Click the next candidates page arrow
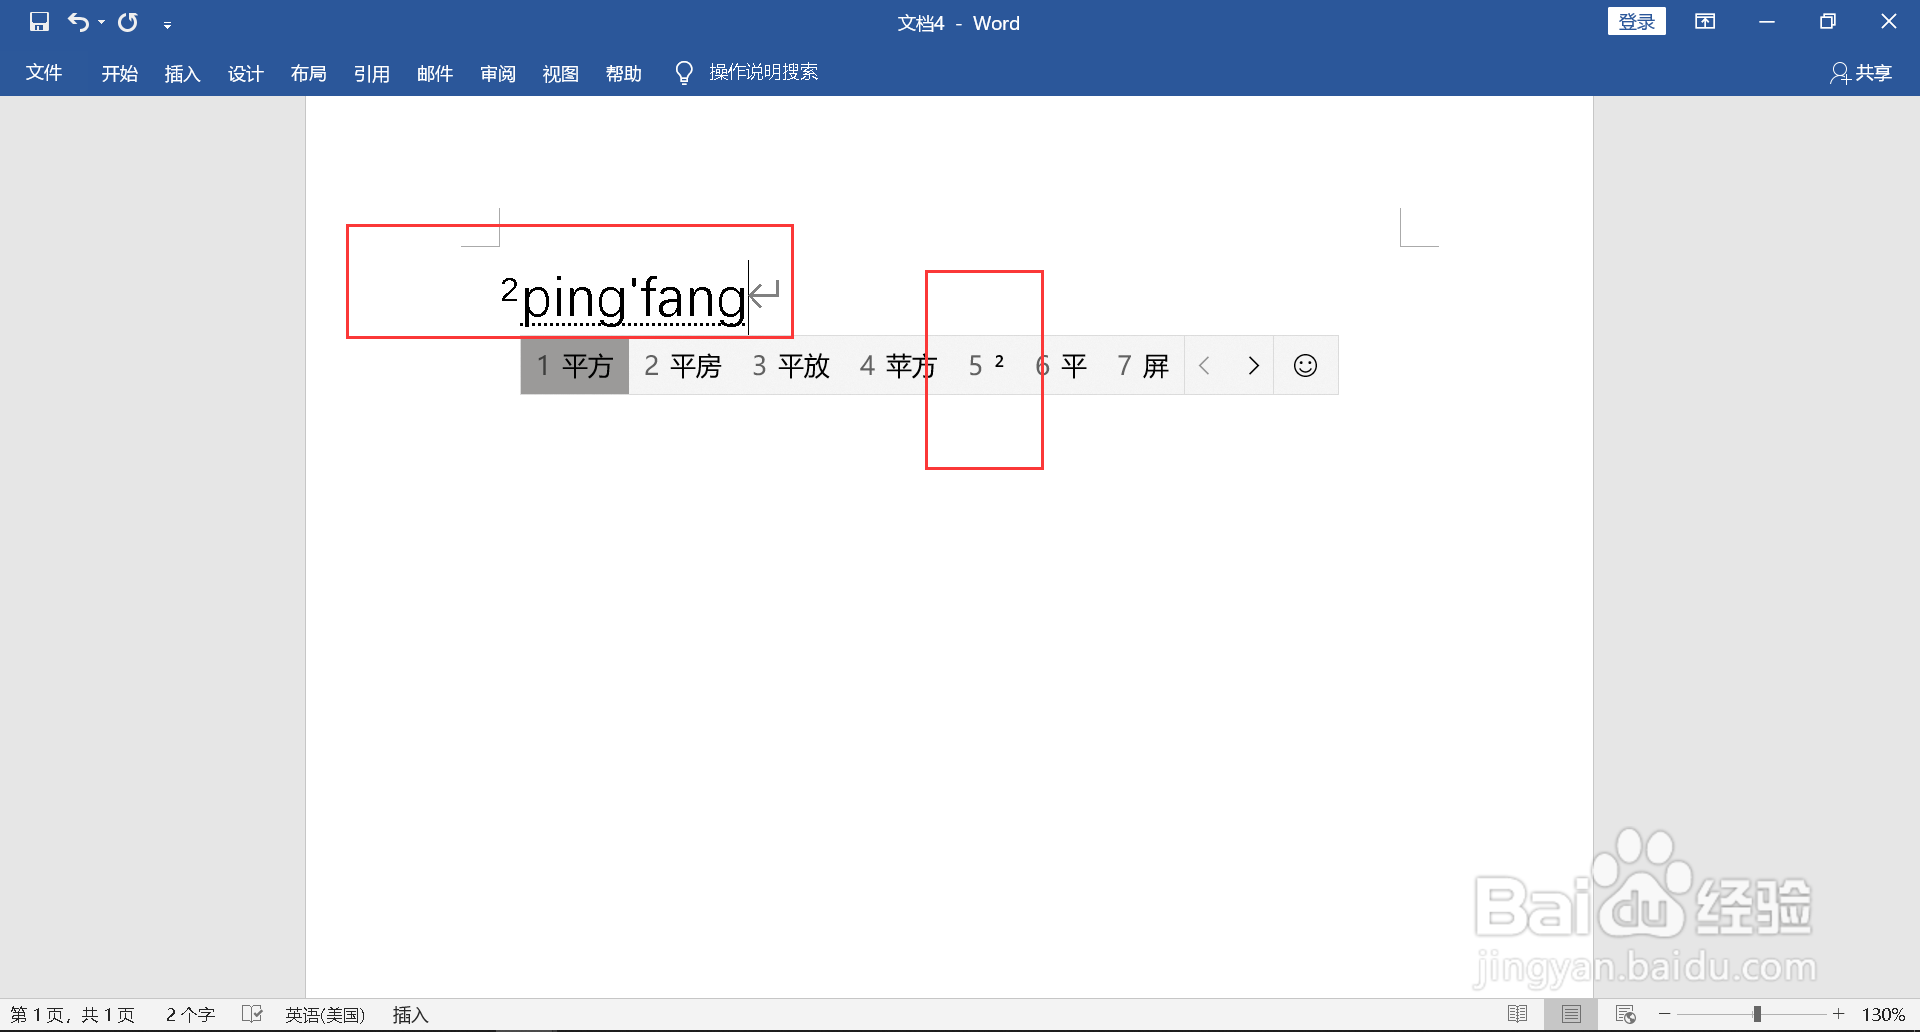1920x1032 pixels. (1253, 366)
